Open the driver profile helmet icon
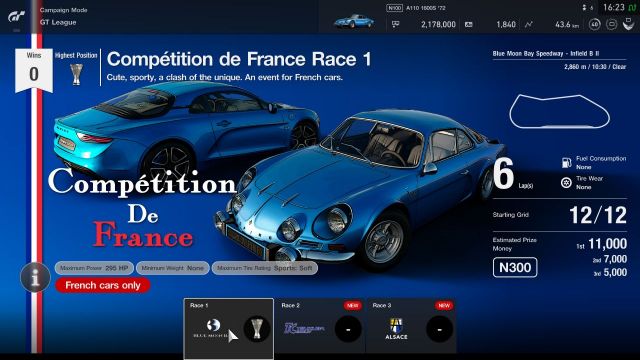Screen dimensions: 640x360 629,24
